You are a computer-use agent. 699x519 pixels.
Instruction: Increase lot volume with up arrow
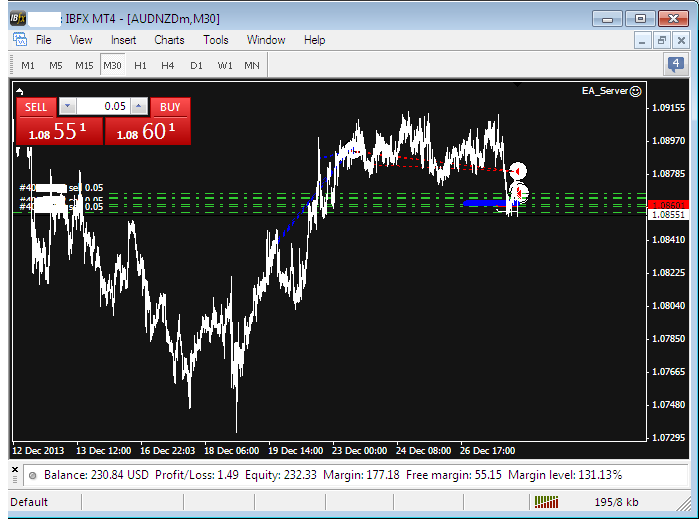(x=138, y=106)
